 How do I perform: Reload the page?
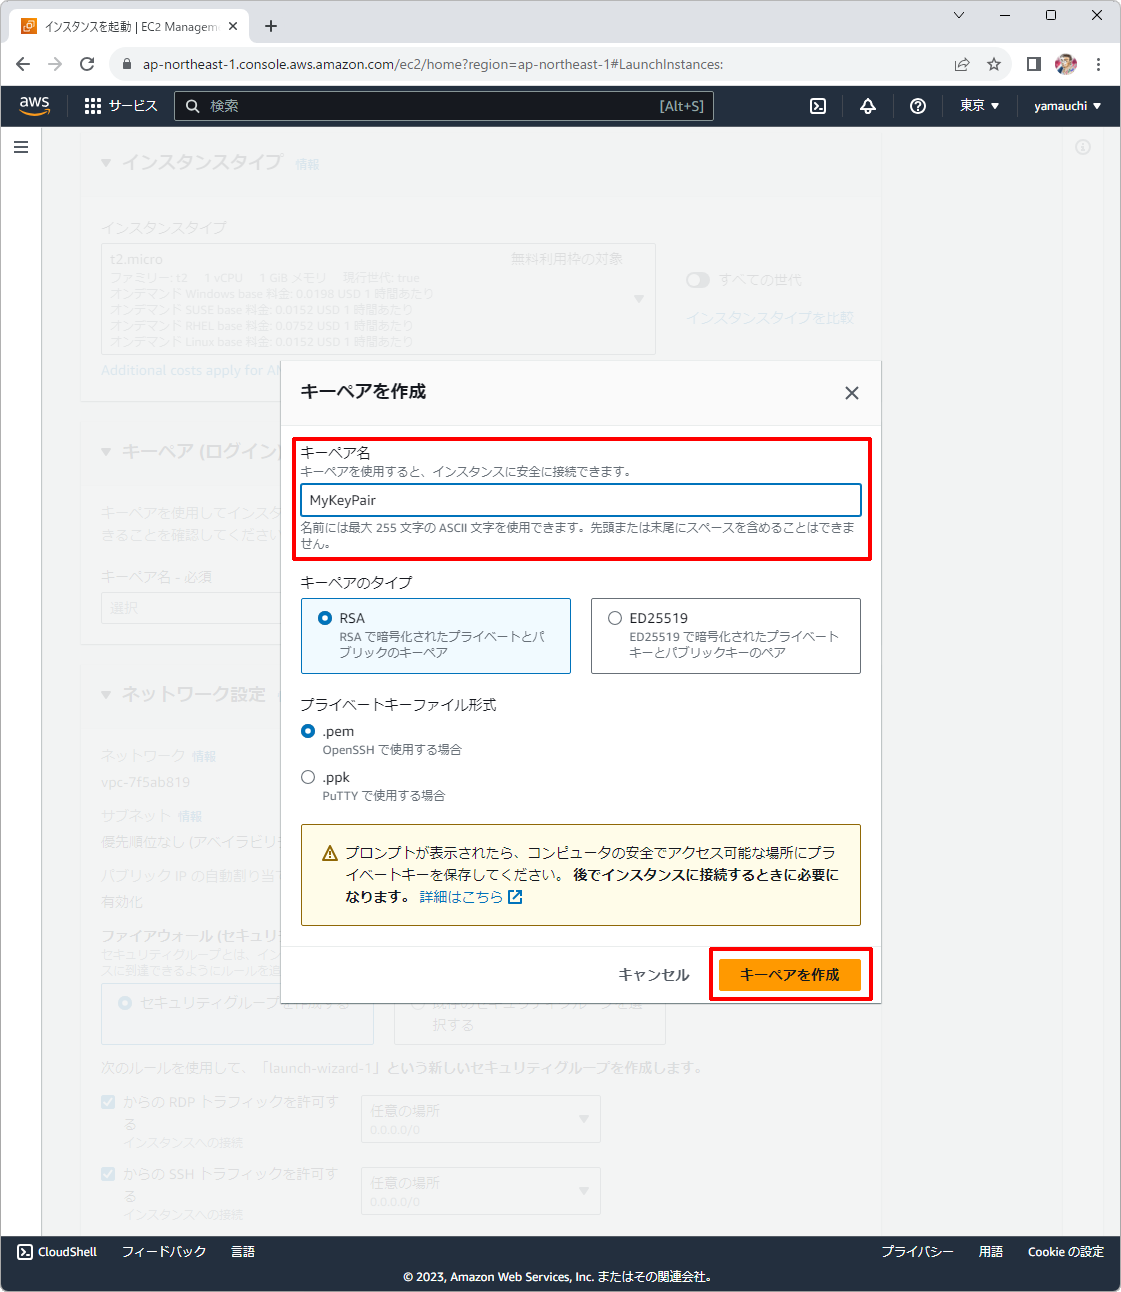[x=87, y=64]
